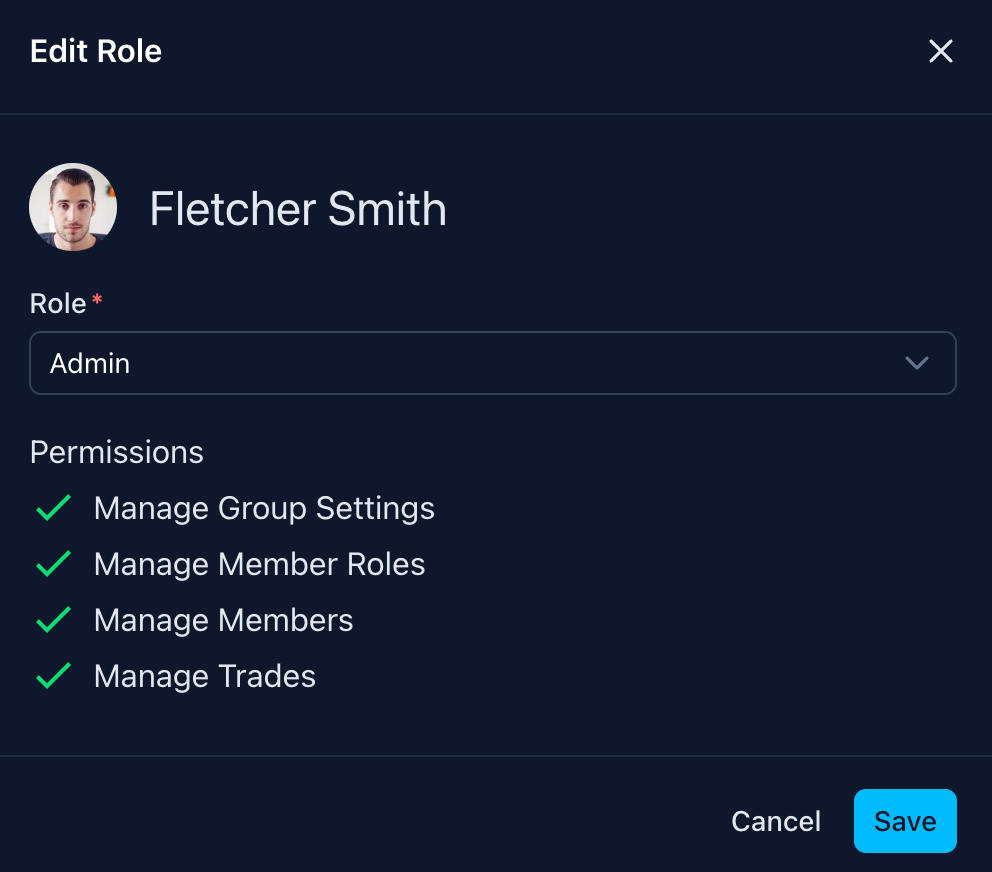The image size is (992, 872).
Task: Save the role changes
Action: click(x=905, y=822)
